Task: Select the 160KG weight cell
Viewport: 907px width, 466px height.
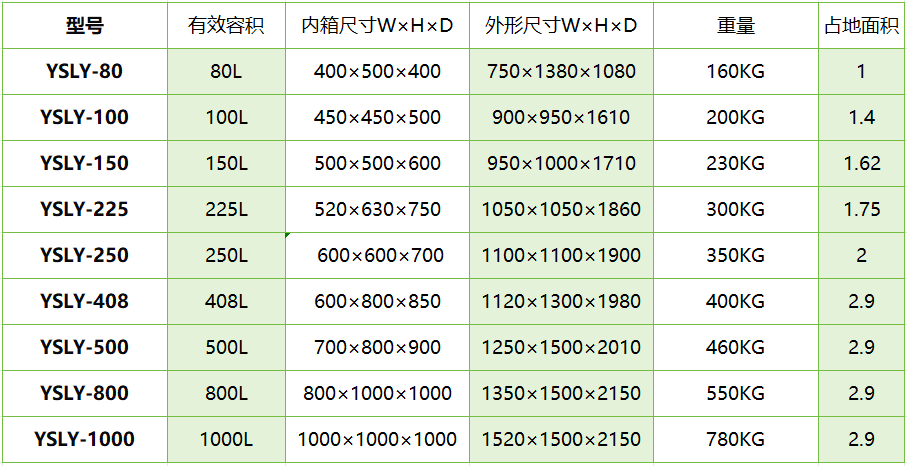Action: pyautogui.click(x=736, y=72)
